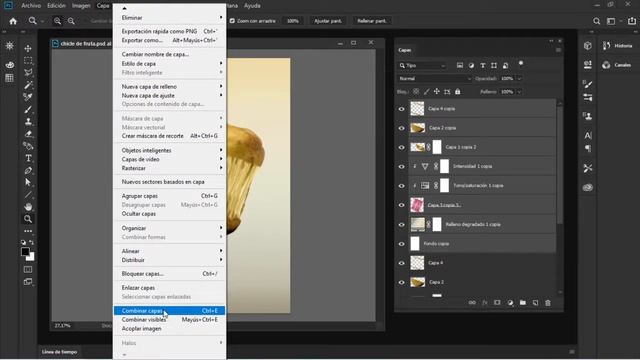
Task: Select the Lasso tool
Action: 28,73
